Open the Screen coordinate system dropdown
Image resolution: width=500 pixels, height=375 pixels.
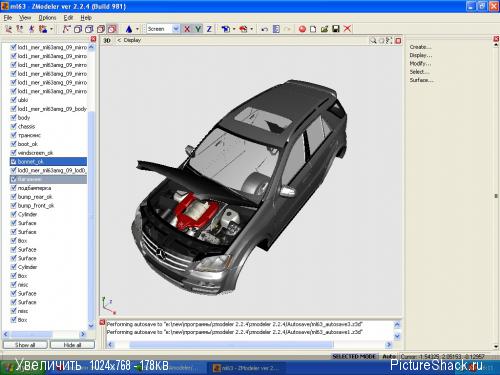[176, 29]
